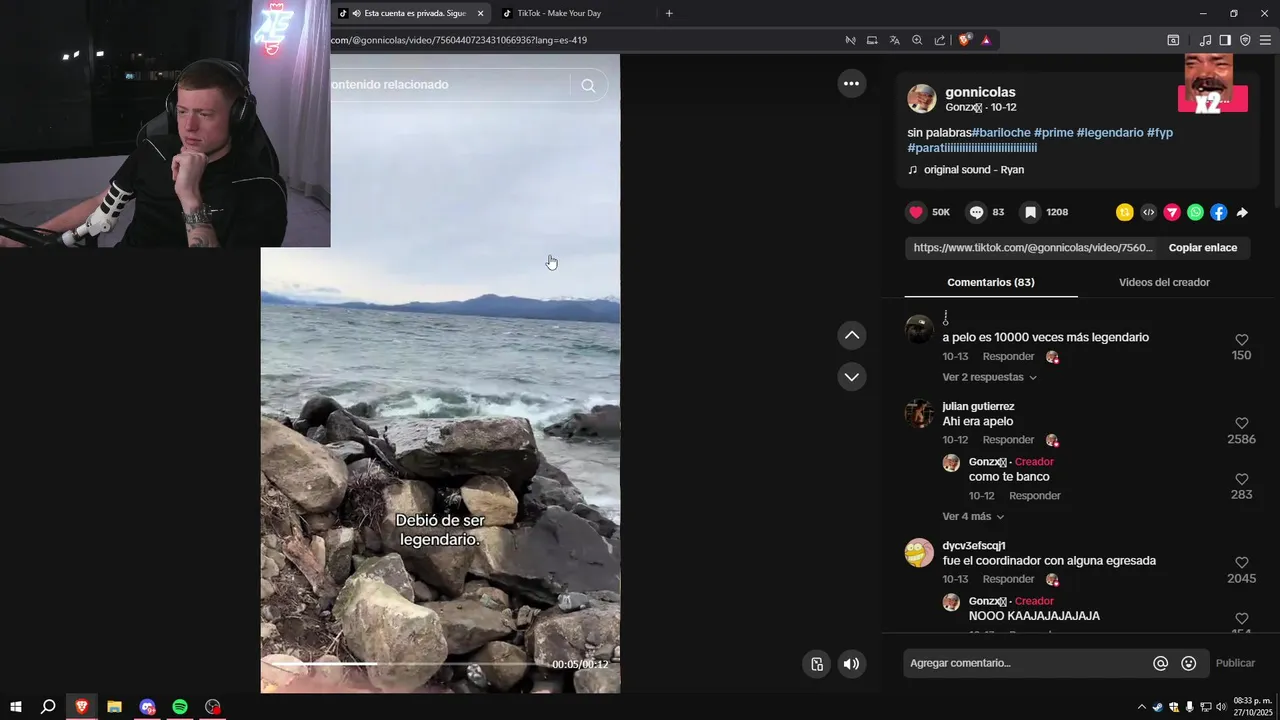Switch to Videos del creador tab
The image size is (1280, 720).
(x=1164, y=282)
